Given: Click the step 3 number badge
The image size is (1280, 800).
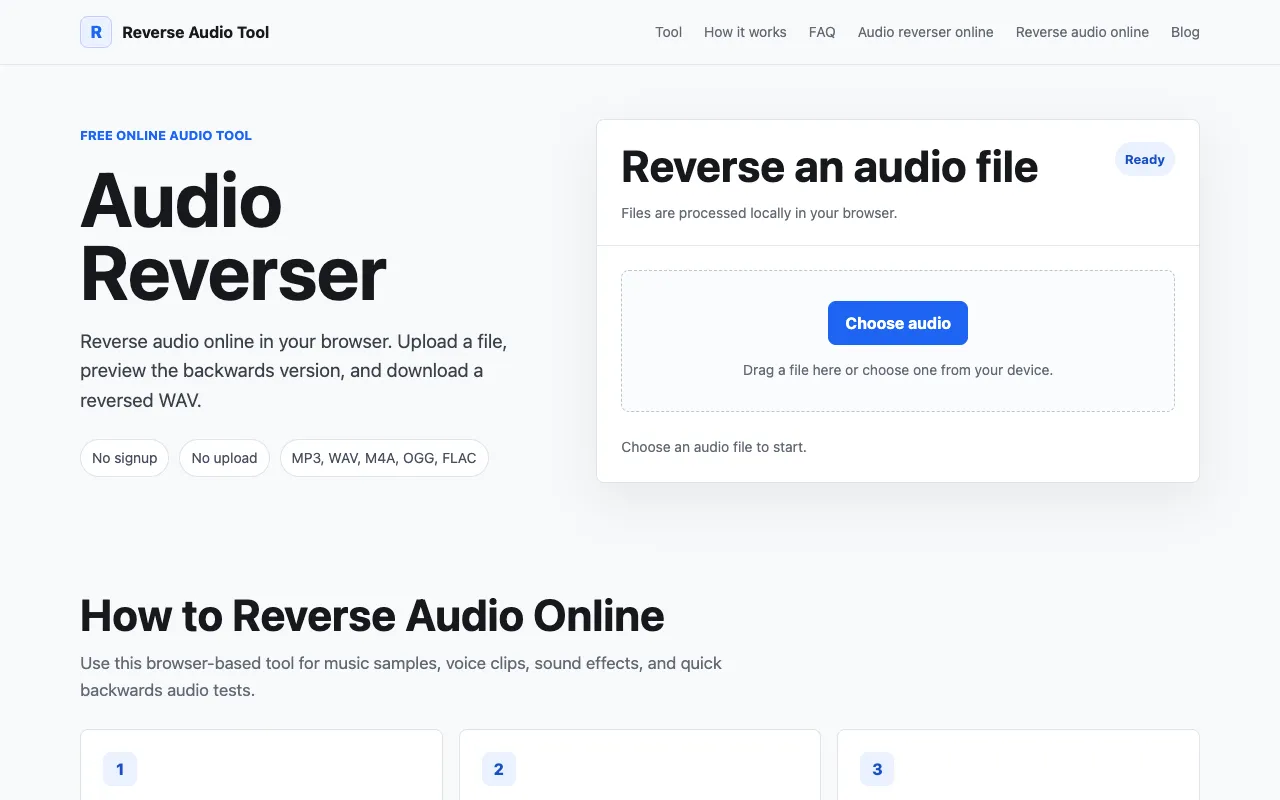Looking at the screenshot, I should (x=877, y=769).
